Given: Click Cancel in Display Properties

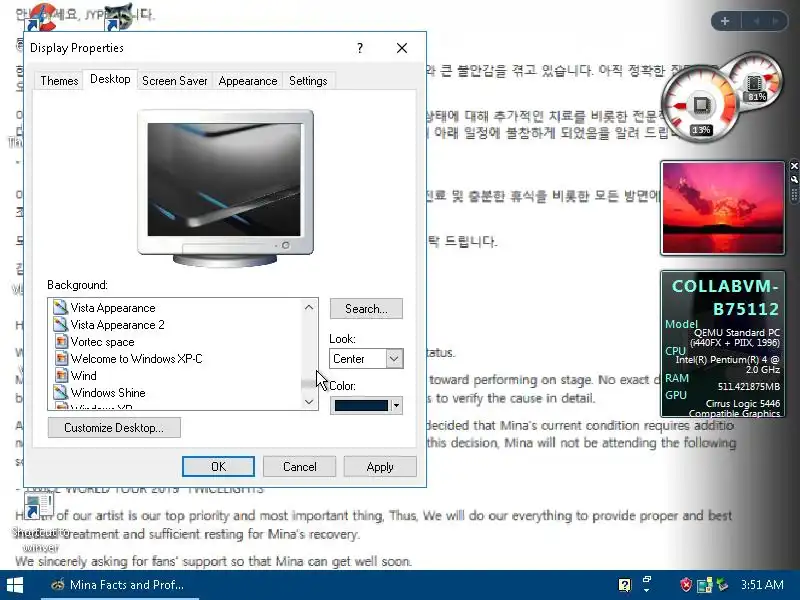Looking at the screenshot, I should point(299,466).
